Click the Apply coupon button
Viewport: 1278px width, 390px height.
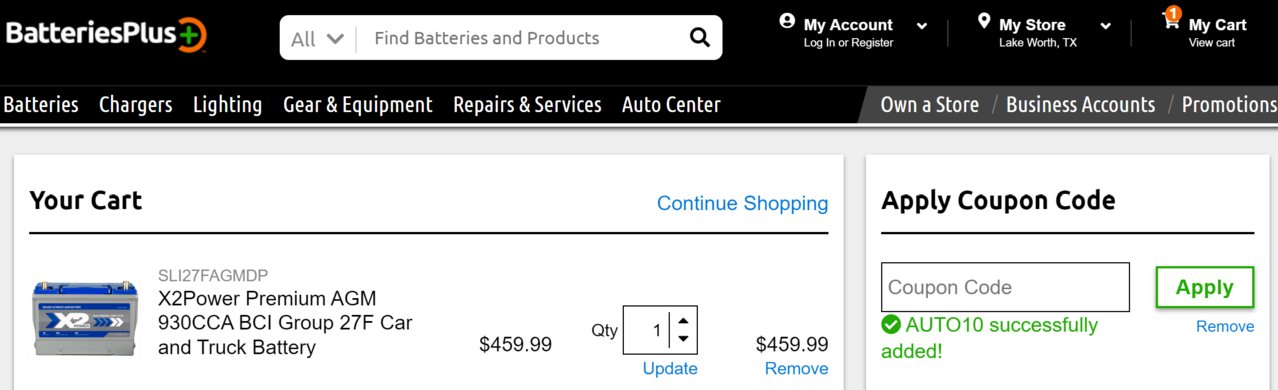coord(1204,287)
